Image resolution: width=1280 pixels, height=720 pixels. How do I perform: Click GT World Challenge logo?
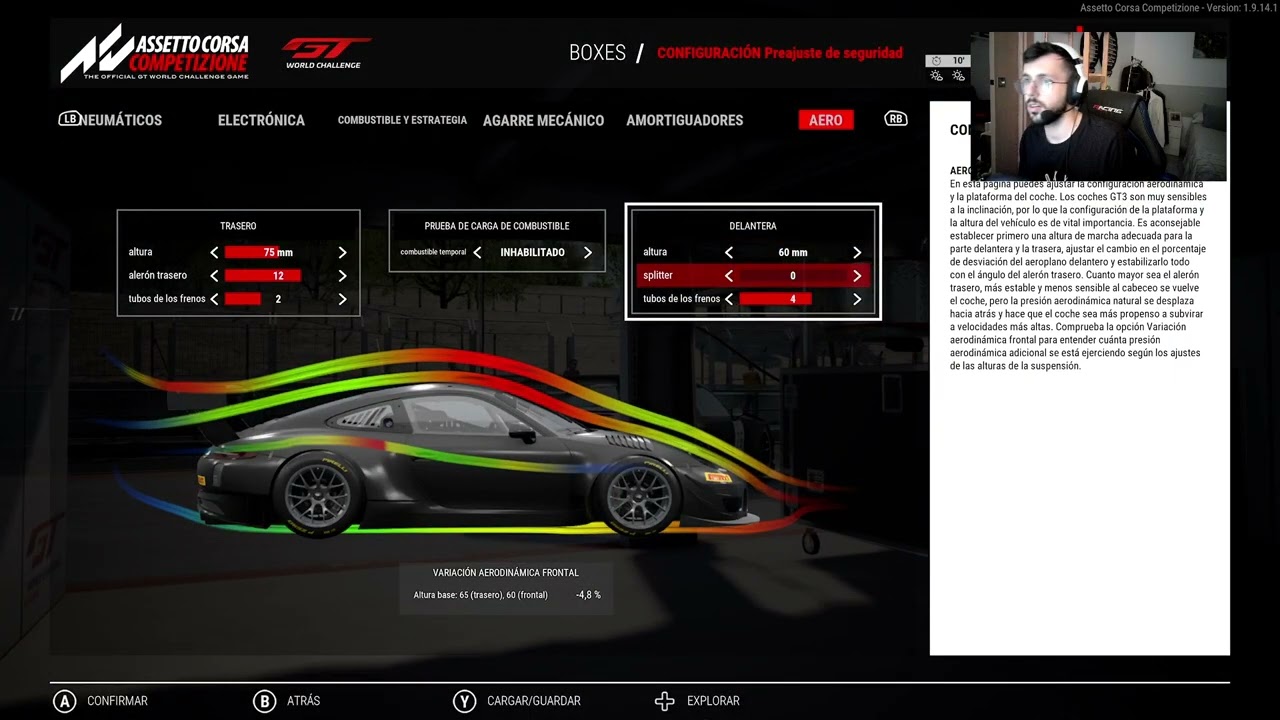pyautogui.click(x=325, y=53)
